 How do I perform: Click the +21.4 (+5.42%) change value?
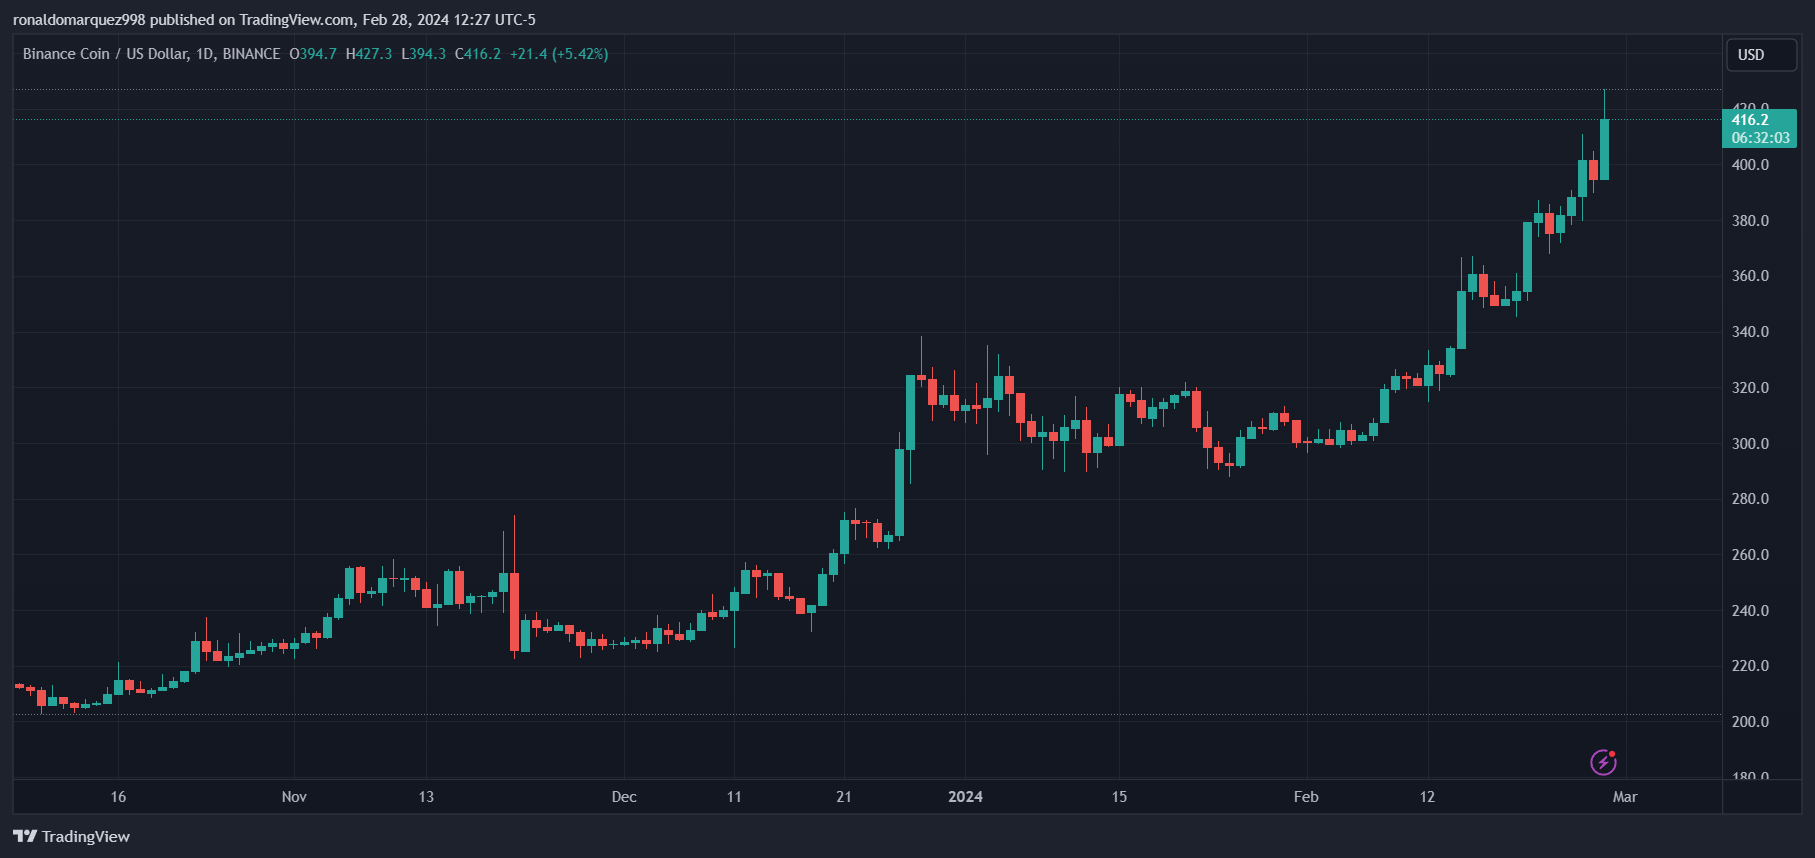(558, 54)
